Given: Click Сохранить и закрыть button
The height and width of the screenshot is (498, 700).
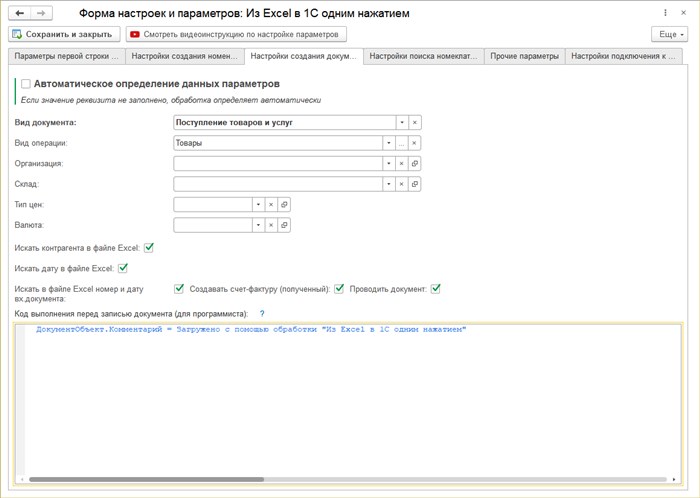Looking at the screenshot, I should tap(64, 34).
